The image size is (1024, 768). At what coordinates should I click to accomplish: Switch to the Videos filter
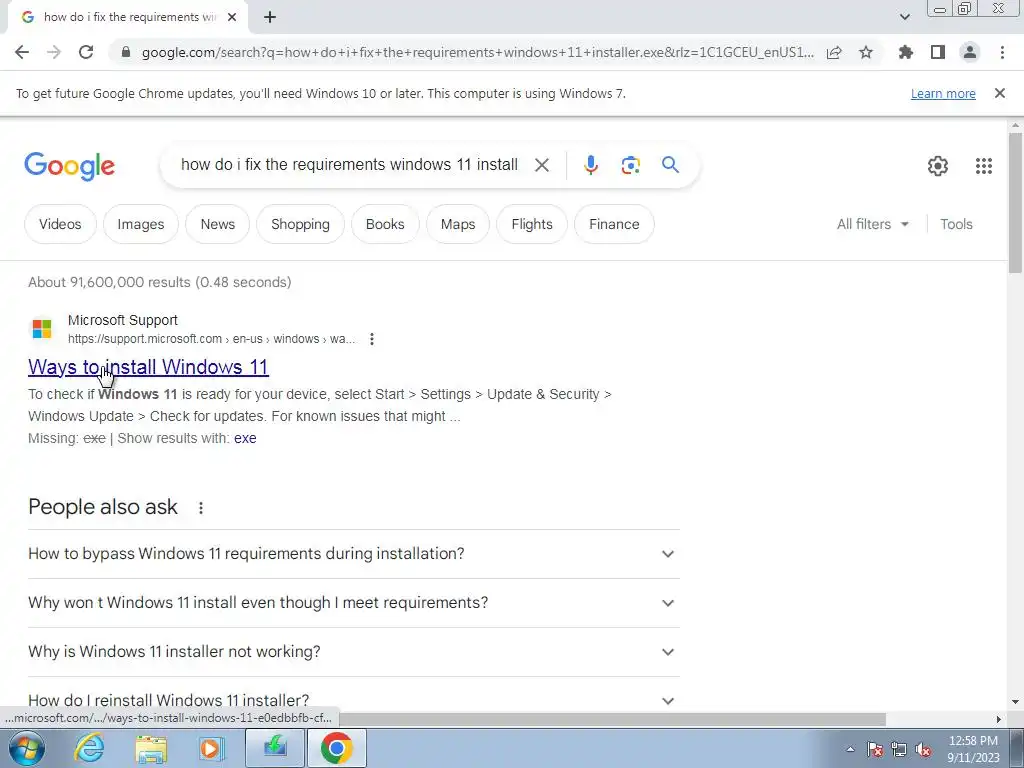(x=60, y=224)
